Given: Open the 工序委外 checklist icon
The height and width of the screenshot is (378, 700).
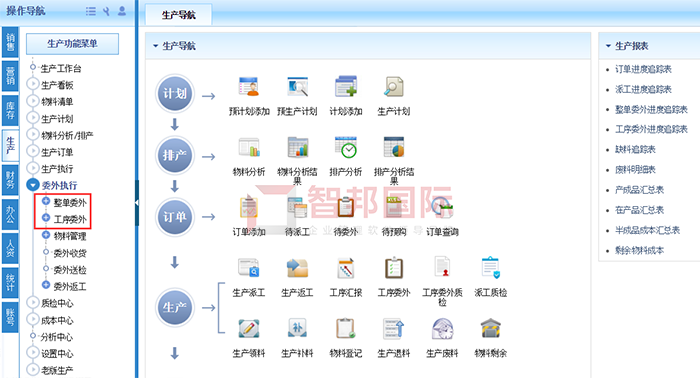Looking at the screenshot, I should (x=394, y=268).
